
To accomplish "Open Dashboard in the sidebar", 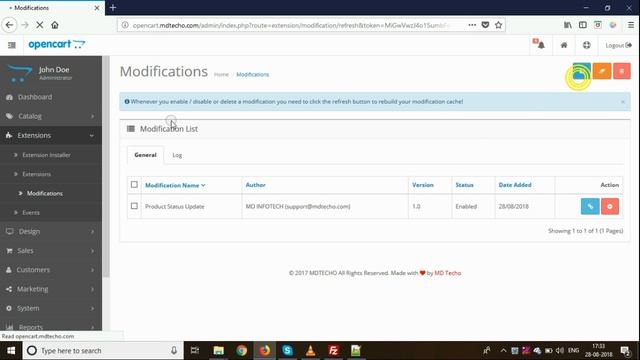I will [51, 97].
